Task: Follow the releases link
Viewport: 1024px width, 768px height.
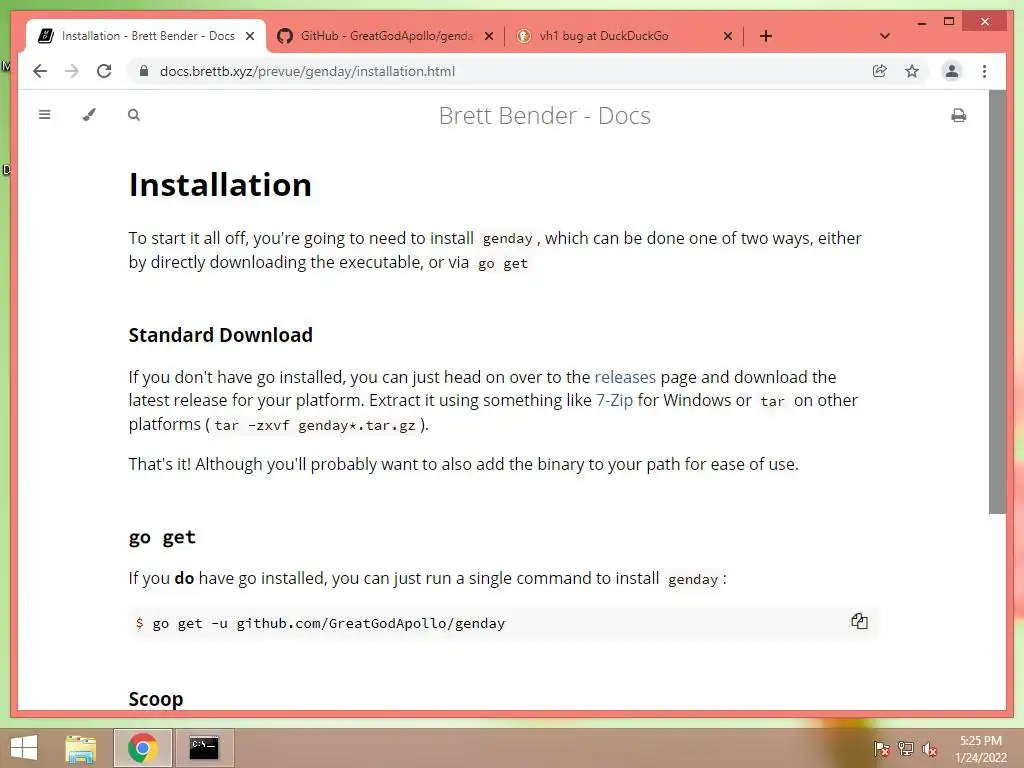Action: (624, 377)
